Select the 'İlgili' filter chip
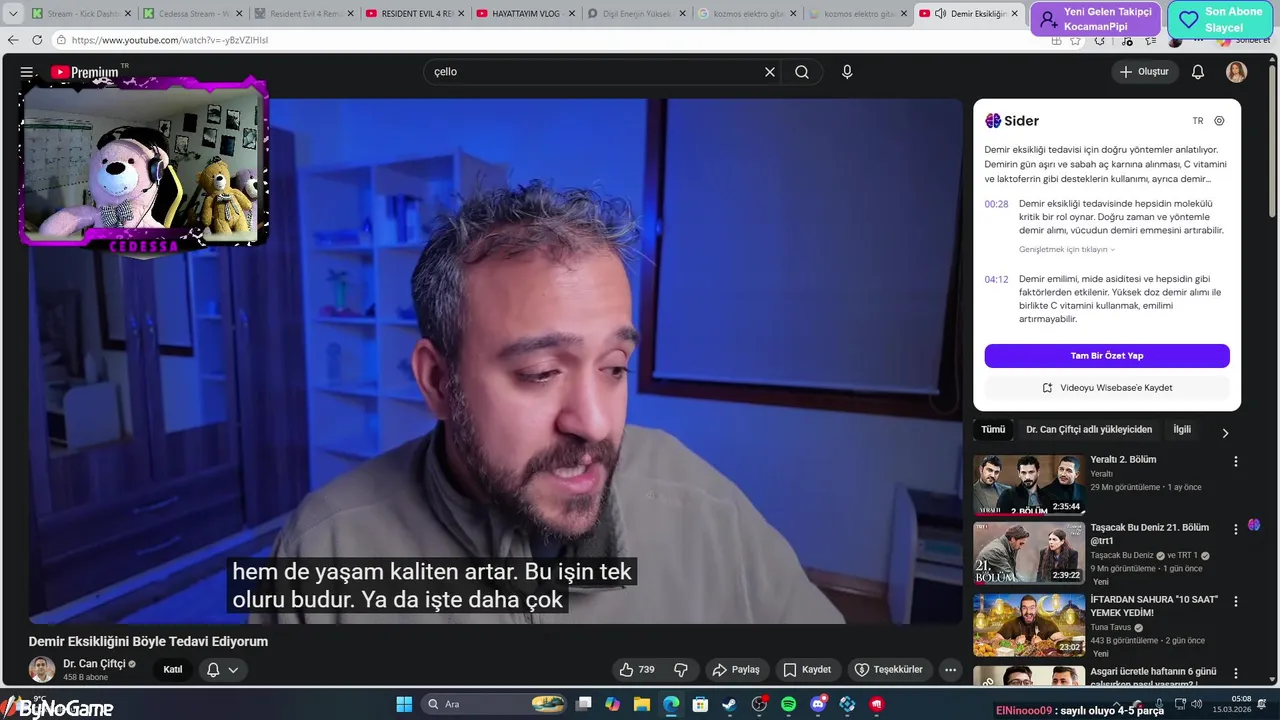The image size is (1280, 720). pos(1182,430)
